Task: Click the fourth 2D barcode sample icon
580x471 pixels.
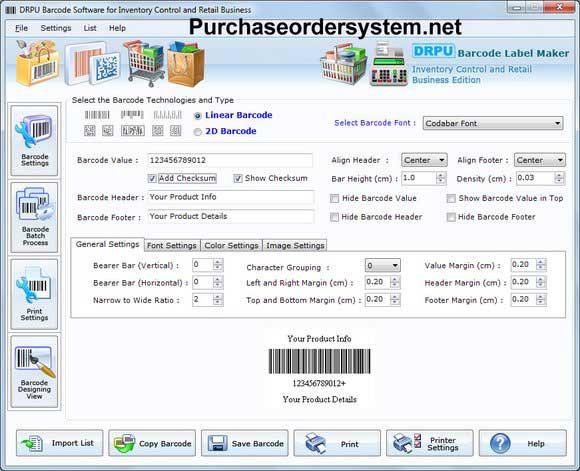Action: point(158,131)
